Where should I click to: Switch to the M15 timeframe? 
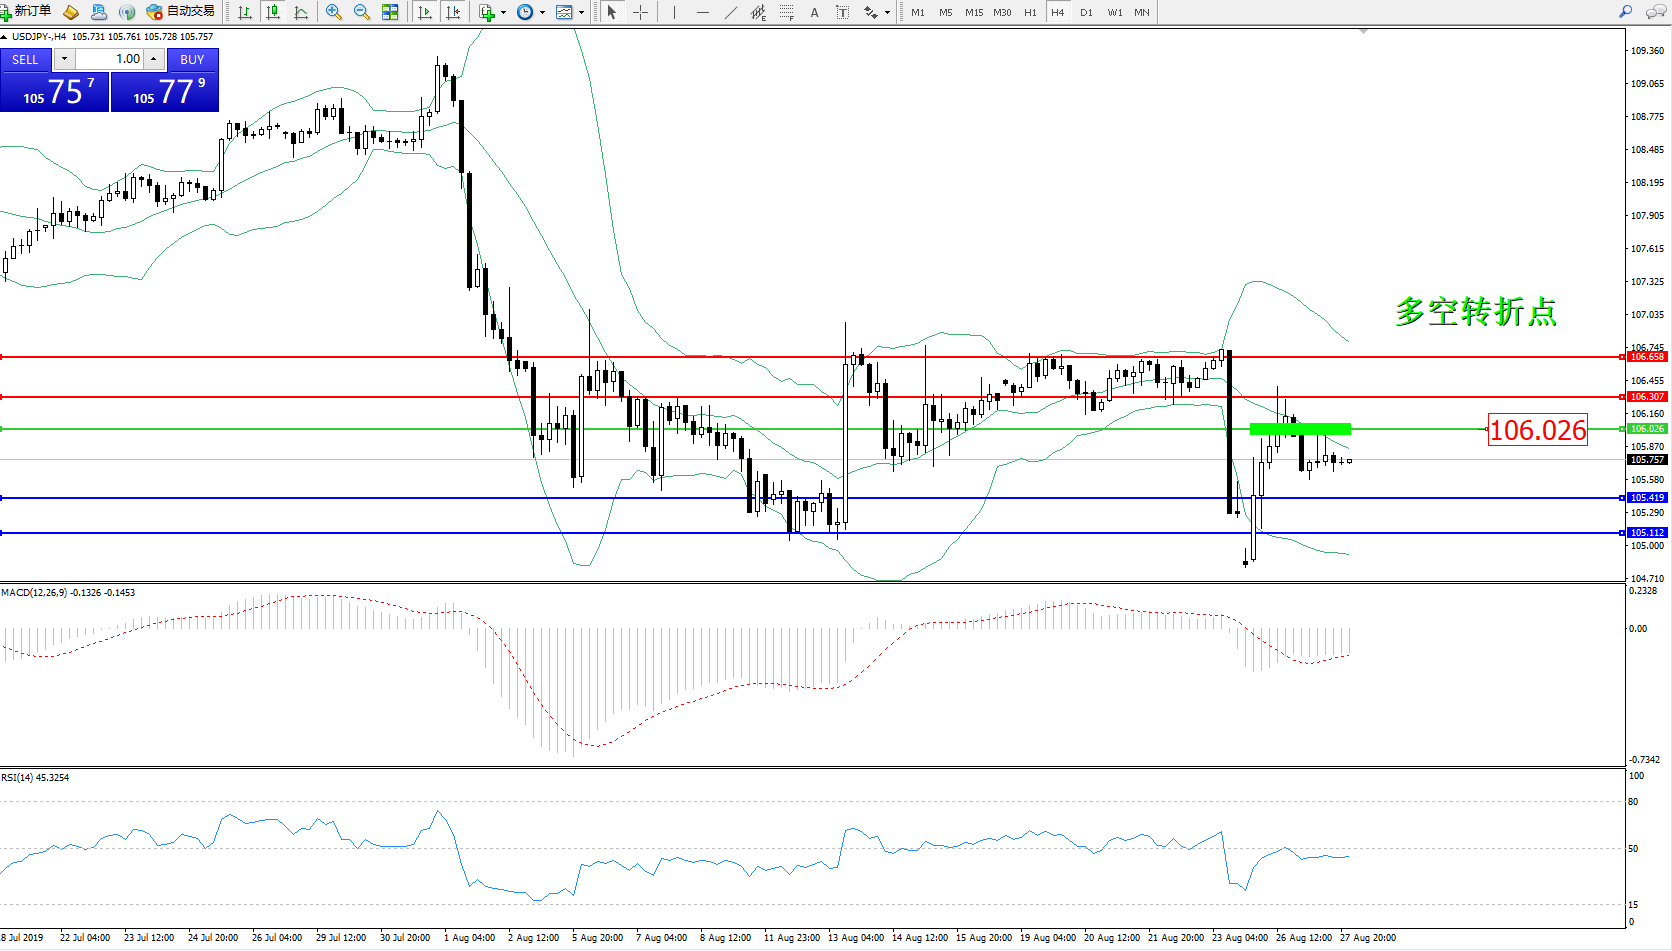coord(973,12)
